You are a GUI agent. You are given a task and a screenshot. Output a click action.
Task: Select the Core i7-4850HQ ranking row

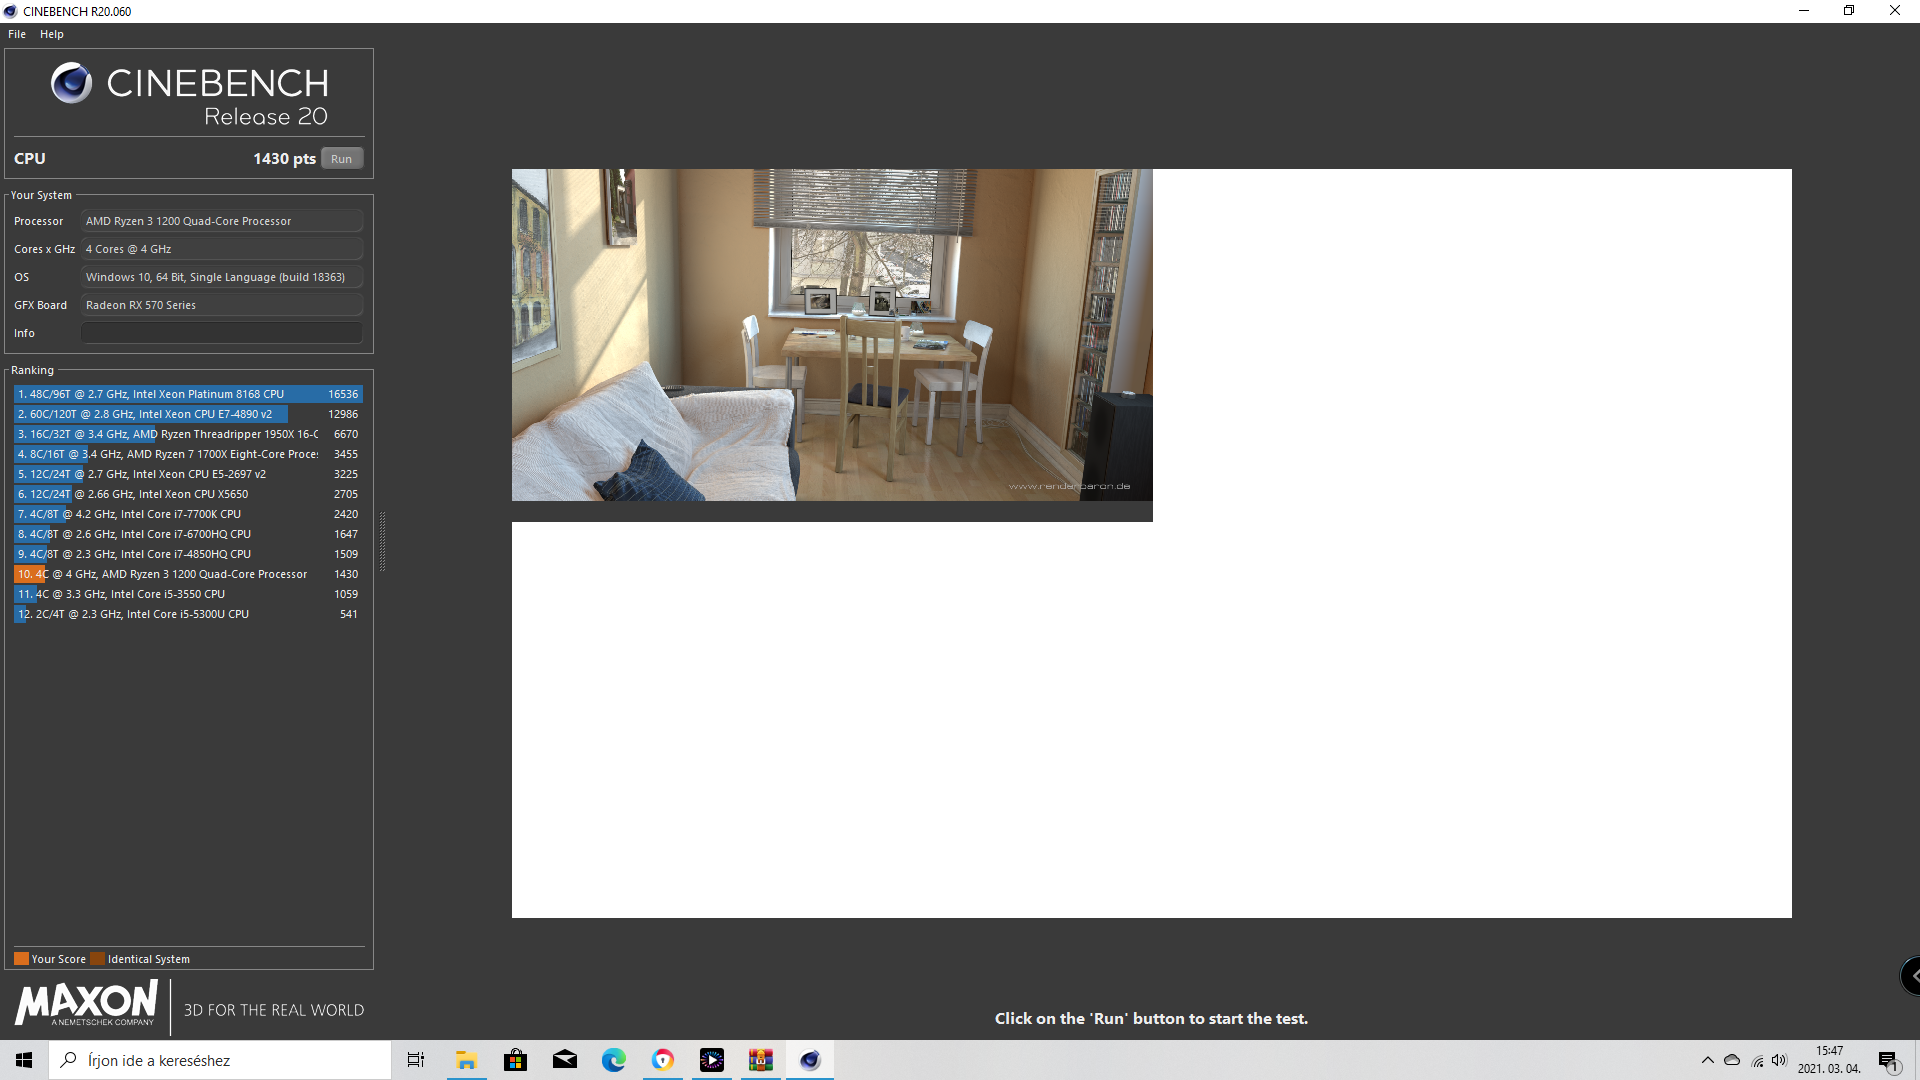coord(188,554)
